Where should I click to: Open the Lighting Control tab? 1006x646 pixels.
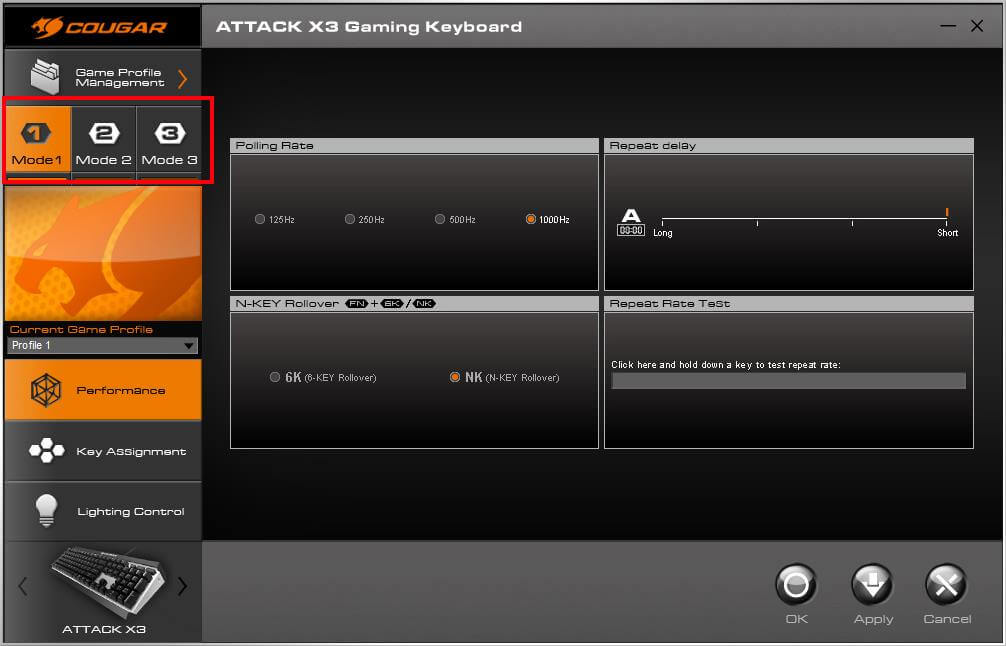[x=103, y=512]
